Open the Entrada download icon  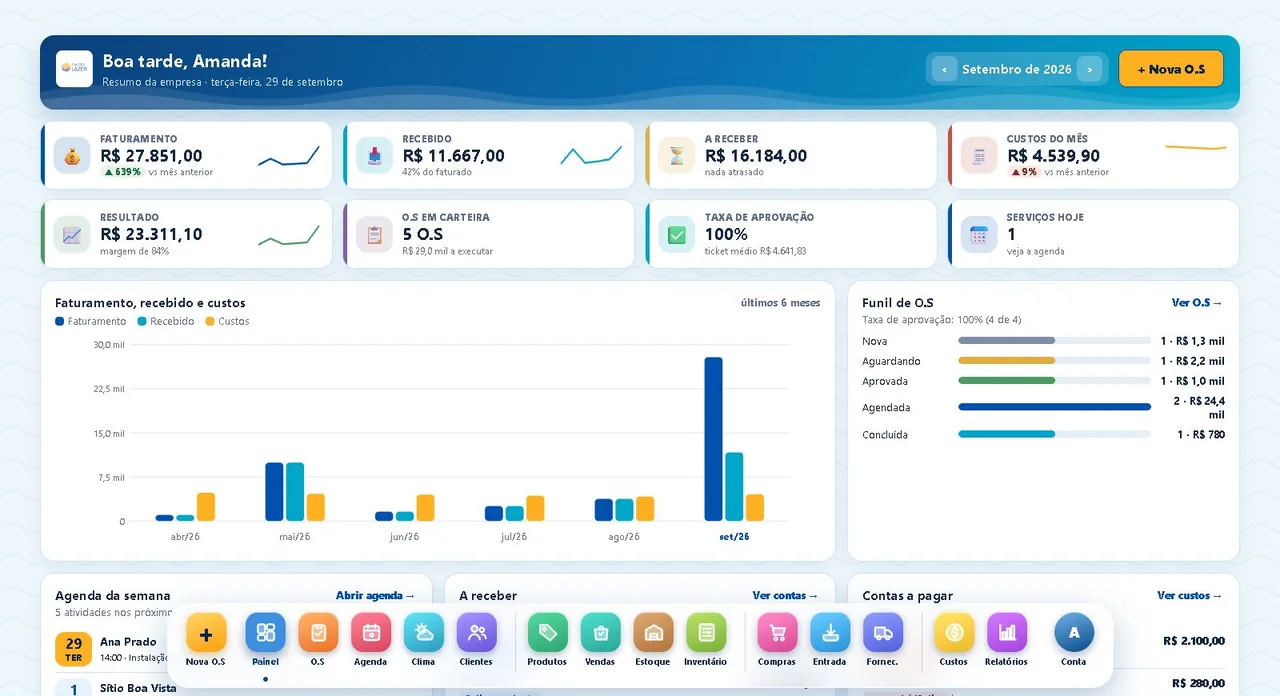(x=830, y=633)
